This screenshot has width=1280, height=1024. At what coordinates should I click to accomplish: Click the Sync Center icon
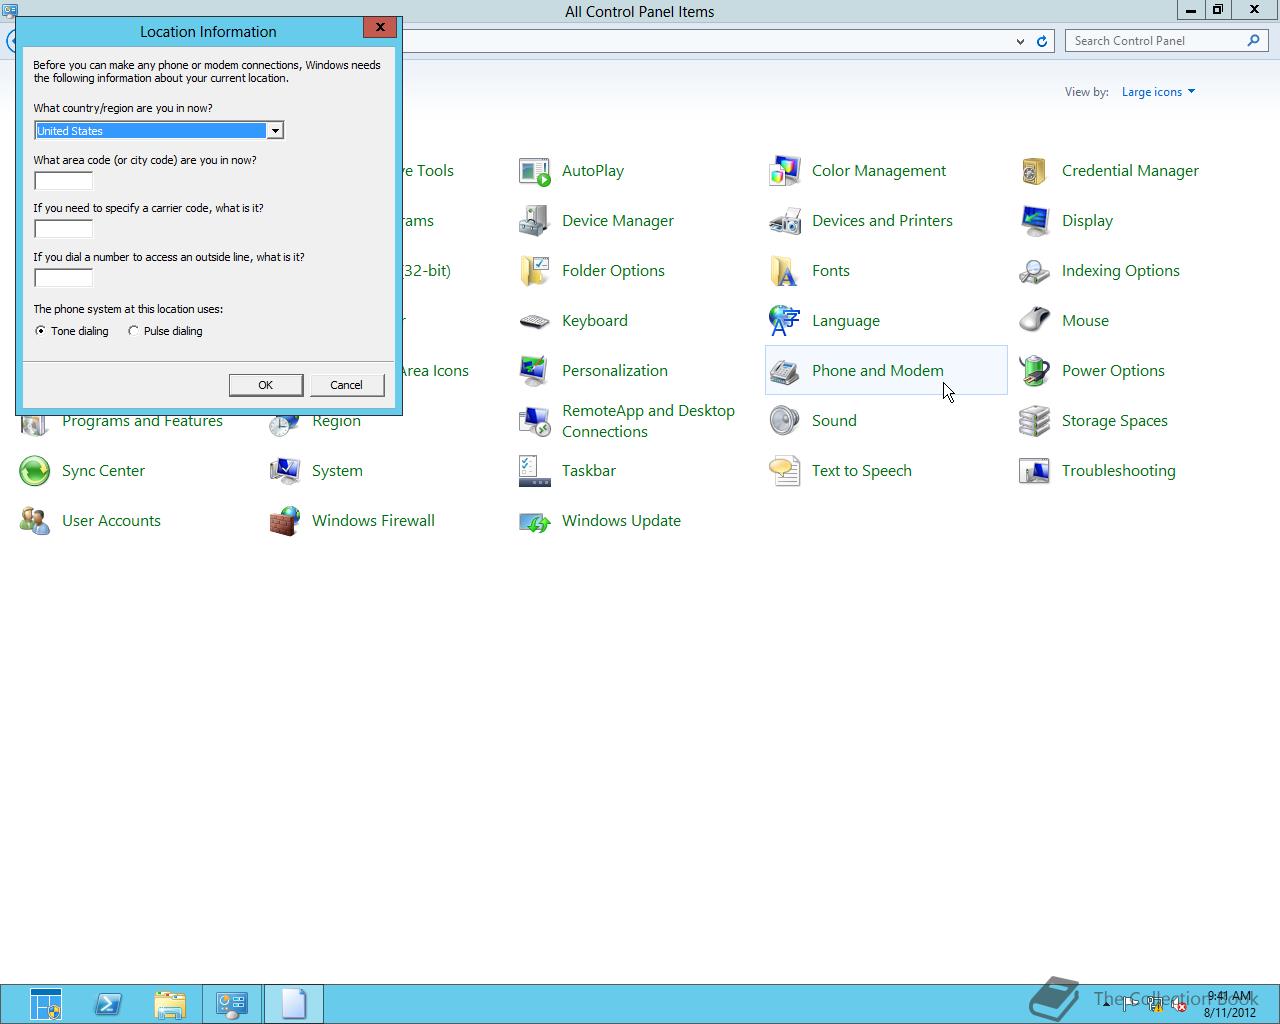point(35,471)
